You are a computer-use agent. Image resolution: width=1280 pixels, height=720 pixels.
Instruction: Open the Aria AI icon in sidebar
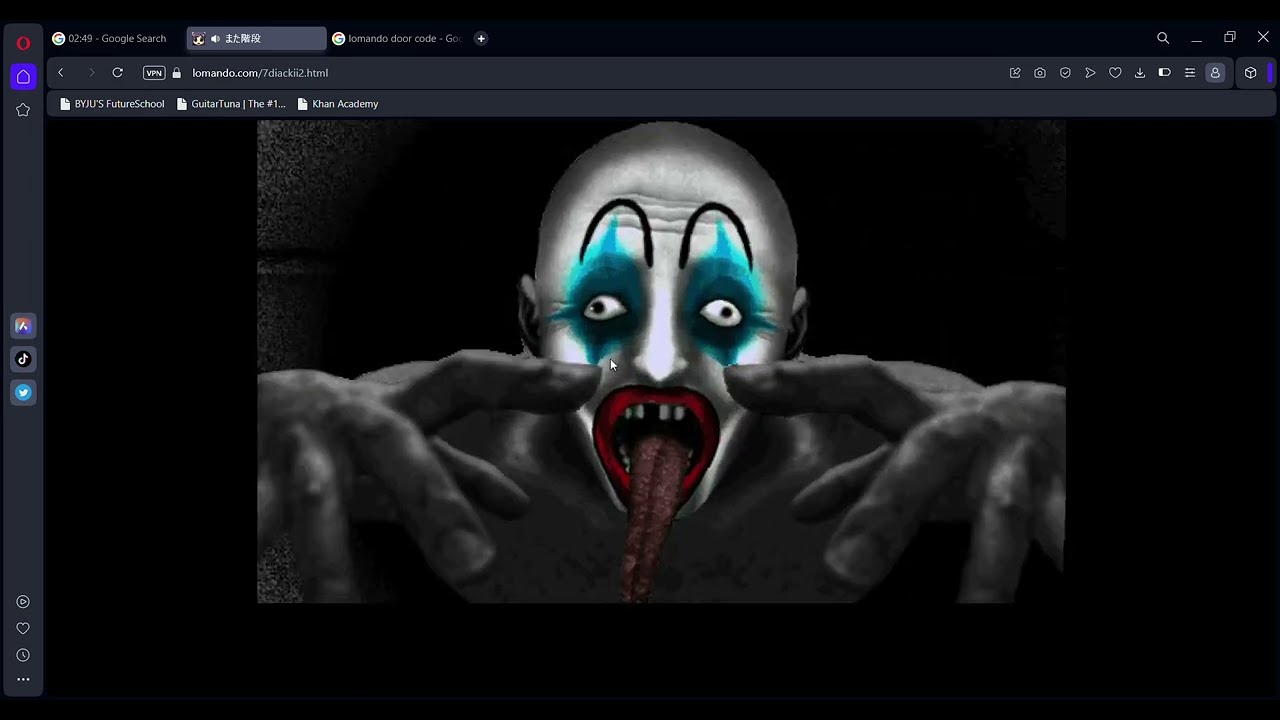pyautogui.click(x=23, y=326)
